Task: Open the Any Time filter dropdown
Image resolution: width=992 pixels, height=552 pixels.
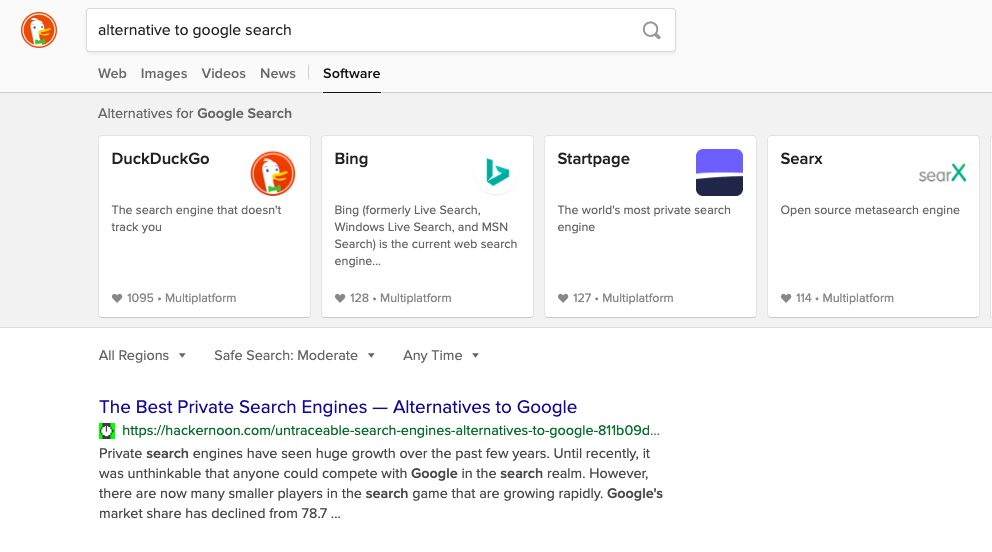Action: [x=441, y=355]
